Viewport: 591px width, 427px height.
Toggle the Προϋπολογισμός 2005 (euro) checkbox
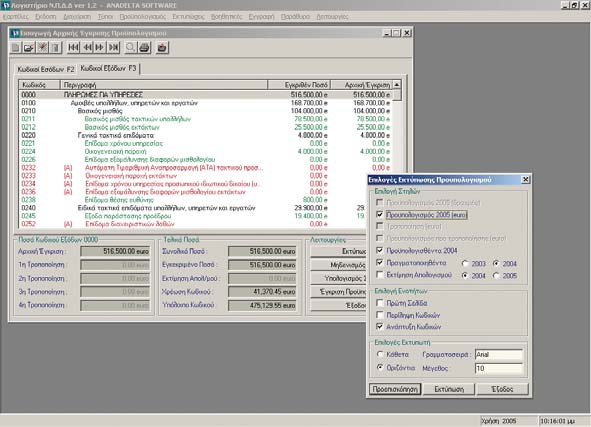coord(380,214)
